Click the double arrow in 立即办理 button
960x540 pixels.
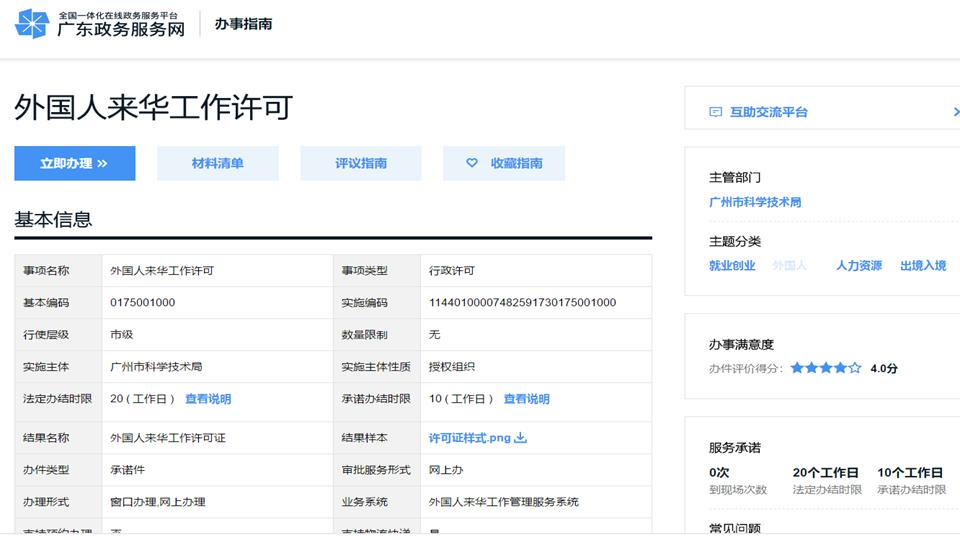point(102,164)
